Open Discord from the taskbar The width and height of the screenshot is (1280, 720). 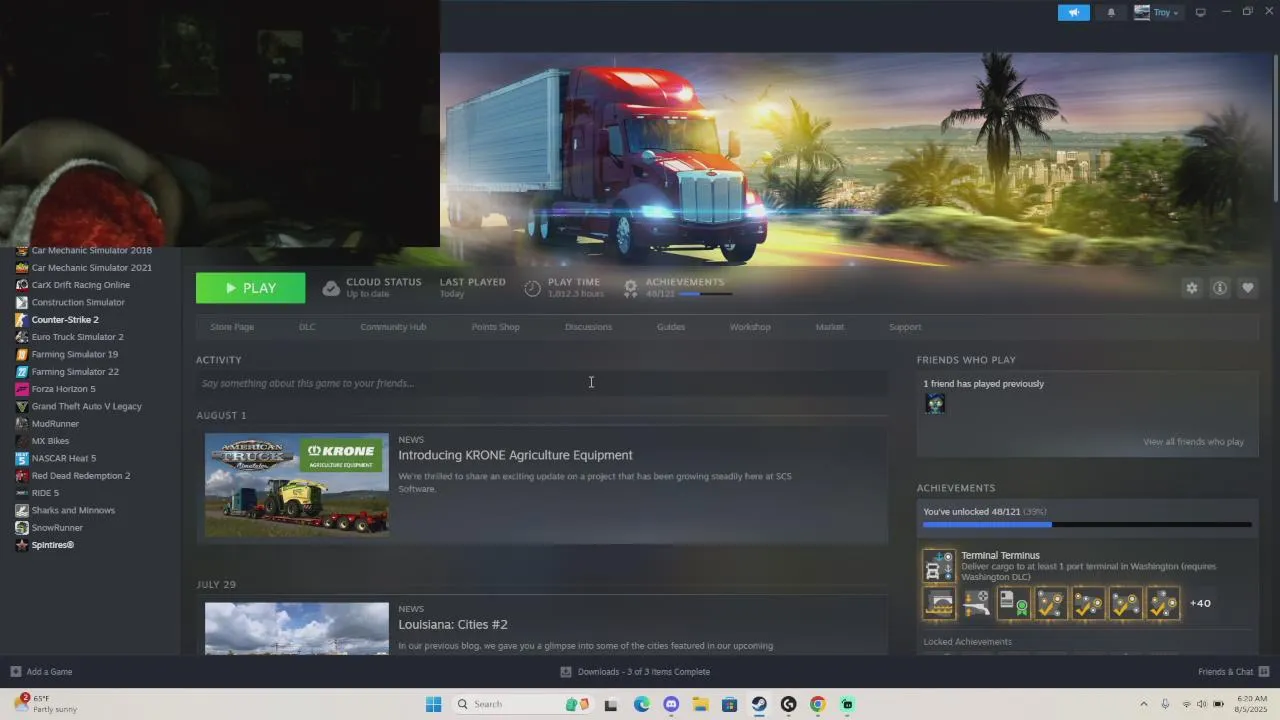(671, 704)
